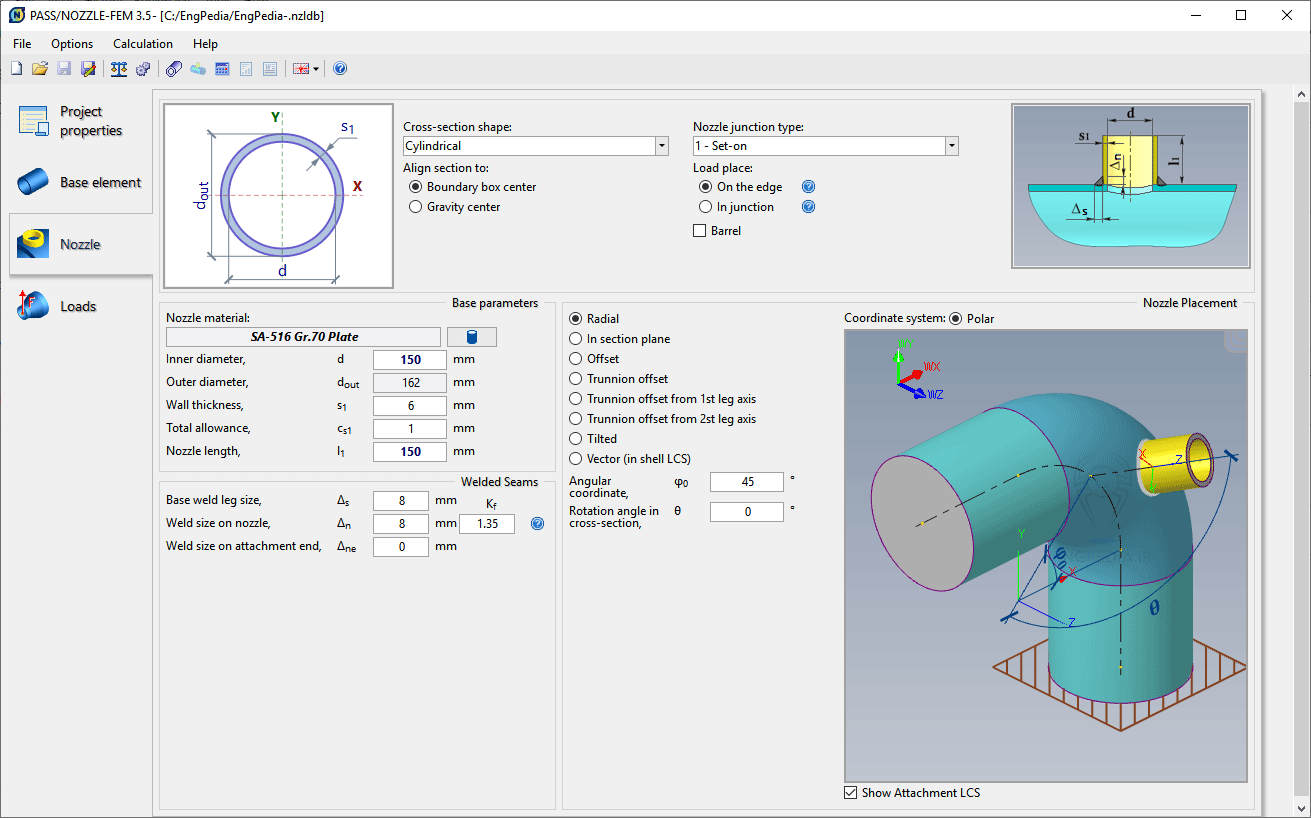Expand the Cross-section shape dropdown
This screenshot has height=818, width=1311.
click(661, 146)
